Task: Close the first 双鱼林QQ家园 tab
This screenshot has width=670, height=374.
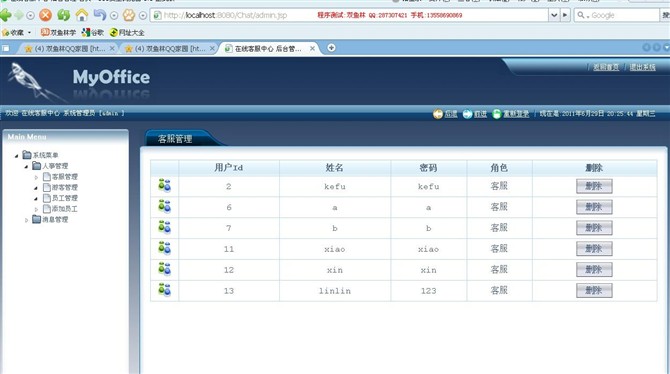Action: click(112, 49)
